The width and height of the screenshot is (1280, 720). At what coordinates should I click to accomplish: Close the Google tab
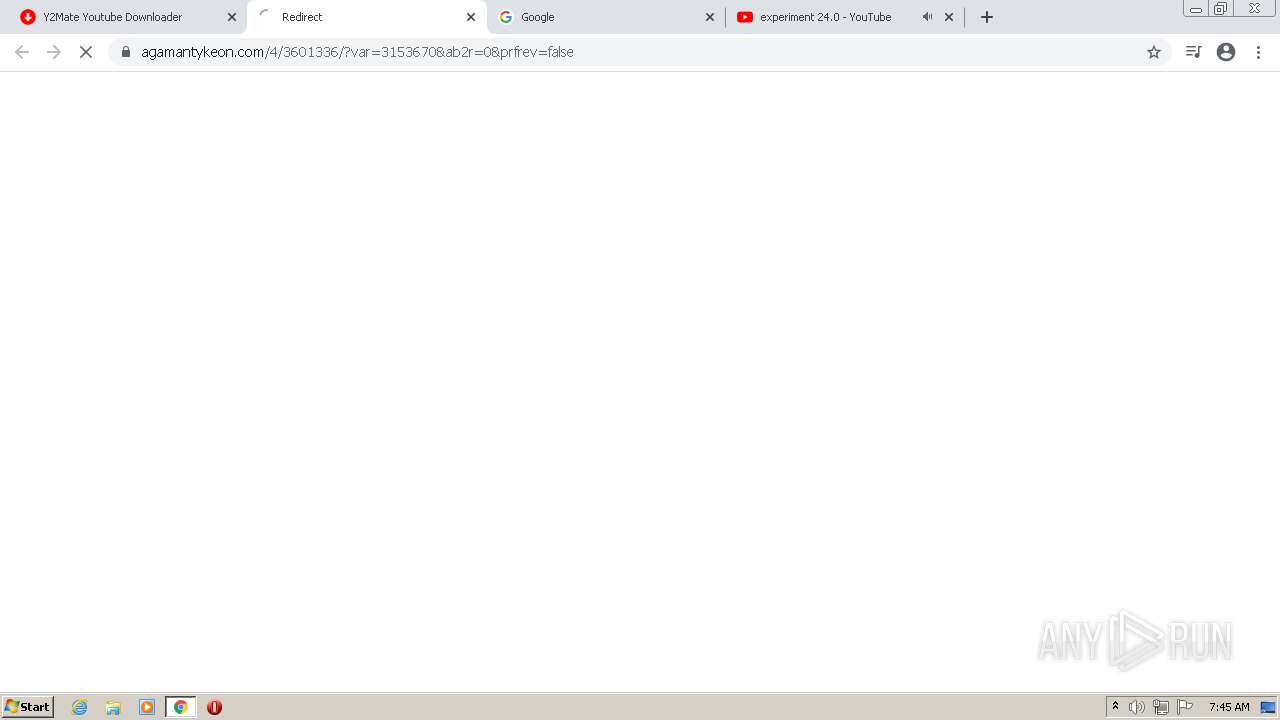[710, 17]
